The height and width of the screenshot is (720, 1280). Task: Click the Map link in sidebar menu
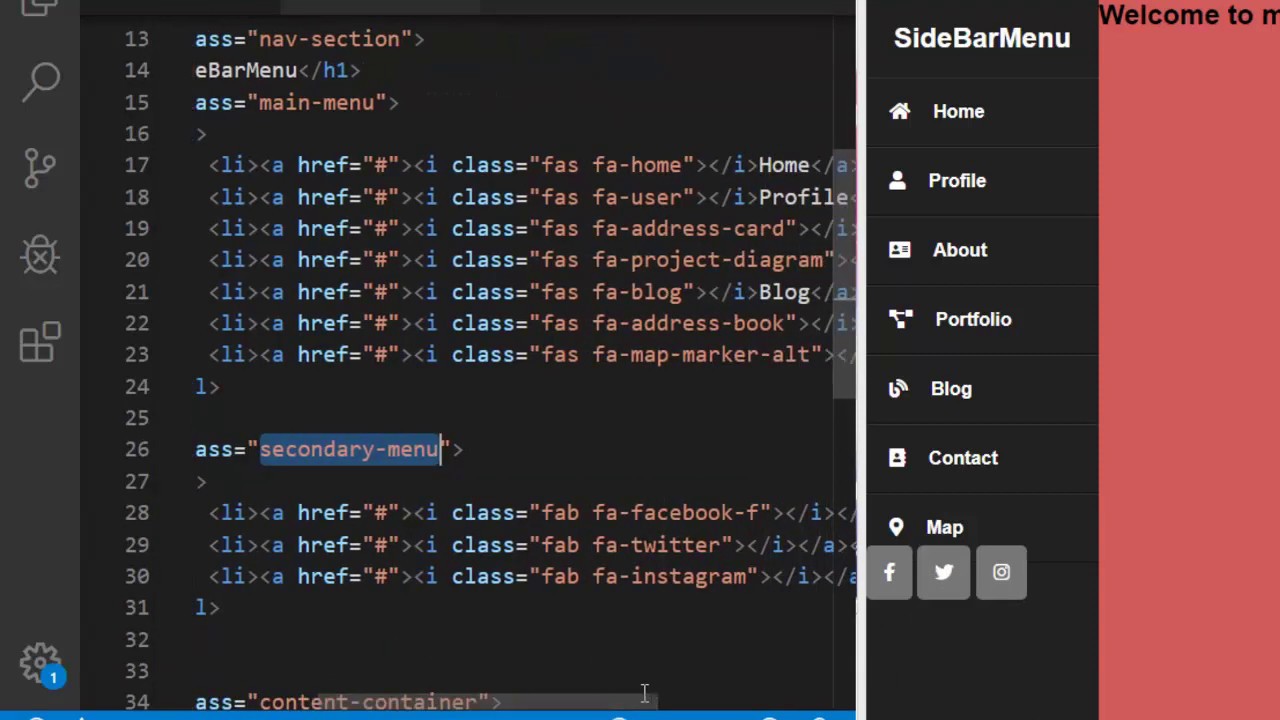(945, 528)
